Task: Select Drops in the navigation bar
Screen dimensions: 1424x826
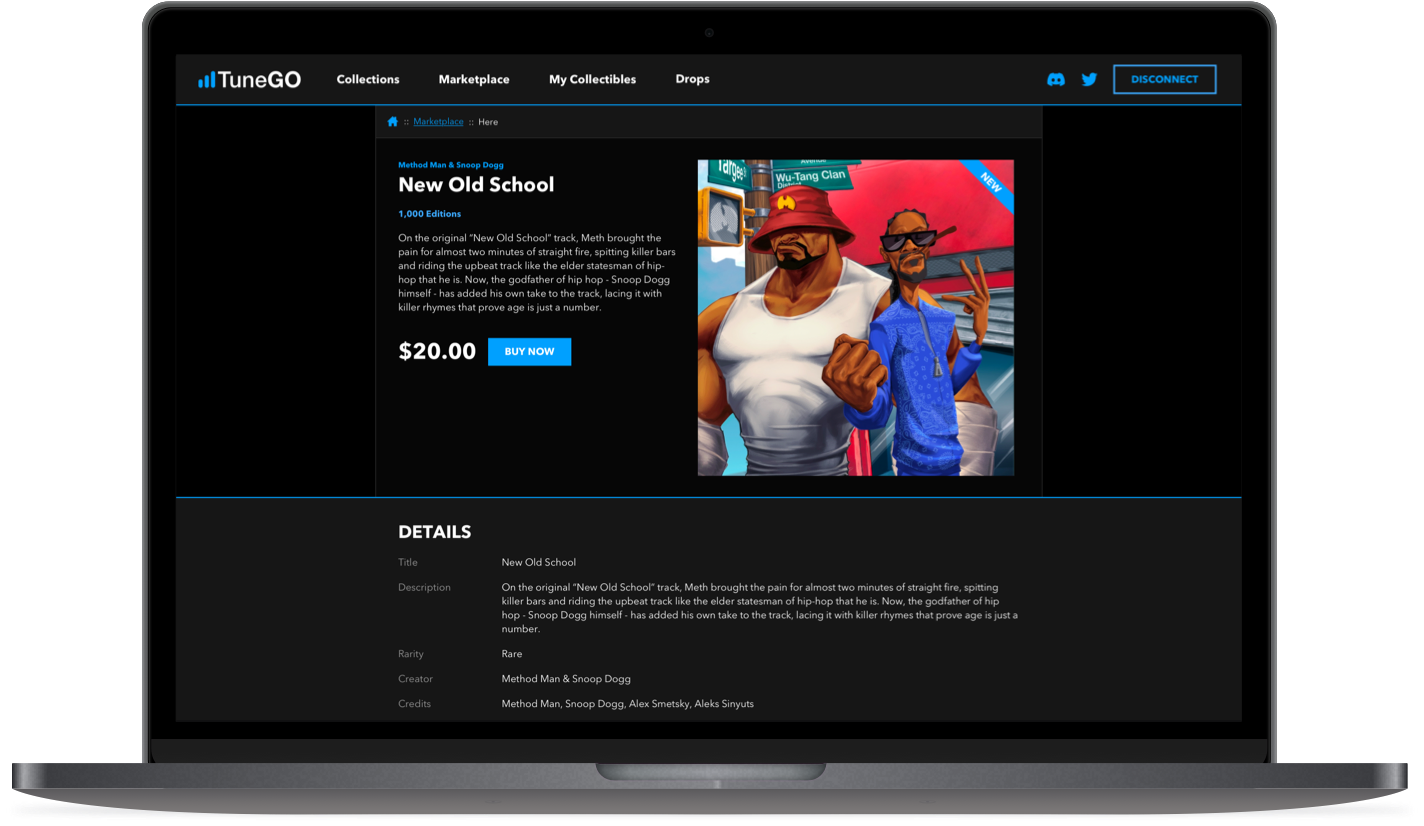Action: point(692,80)
